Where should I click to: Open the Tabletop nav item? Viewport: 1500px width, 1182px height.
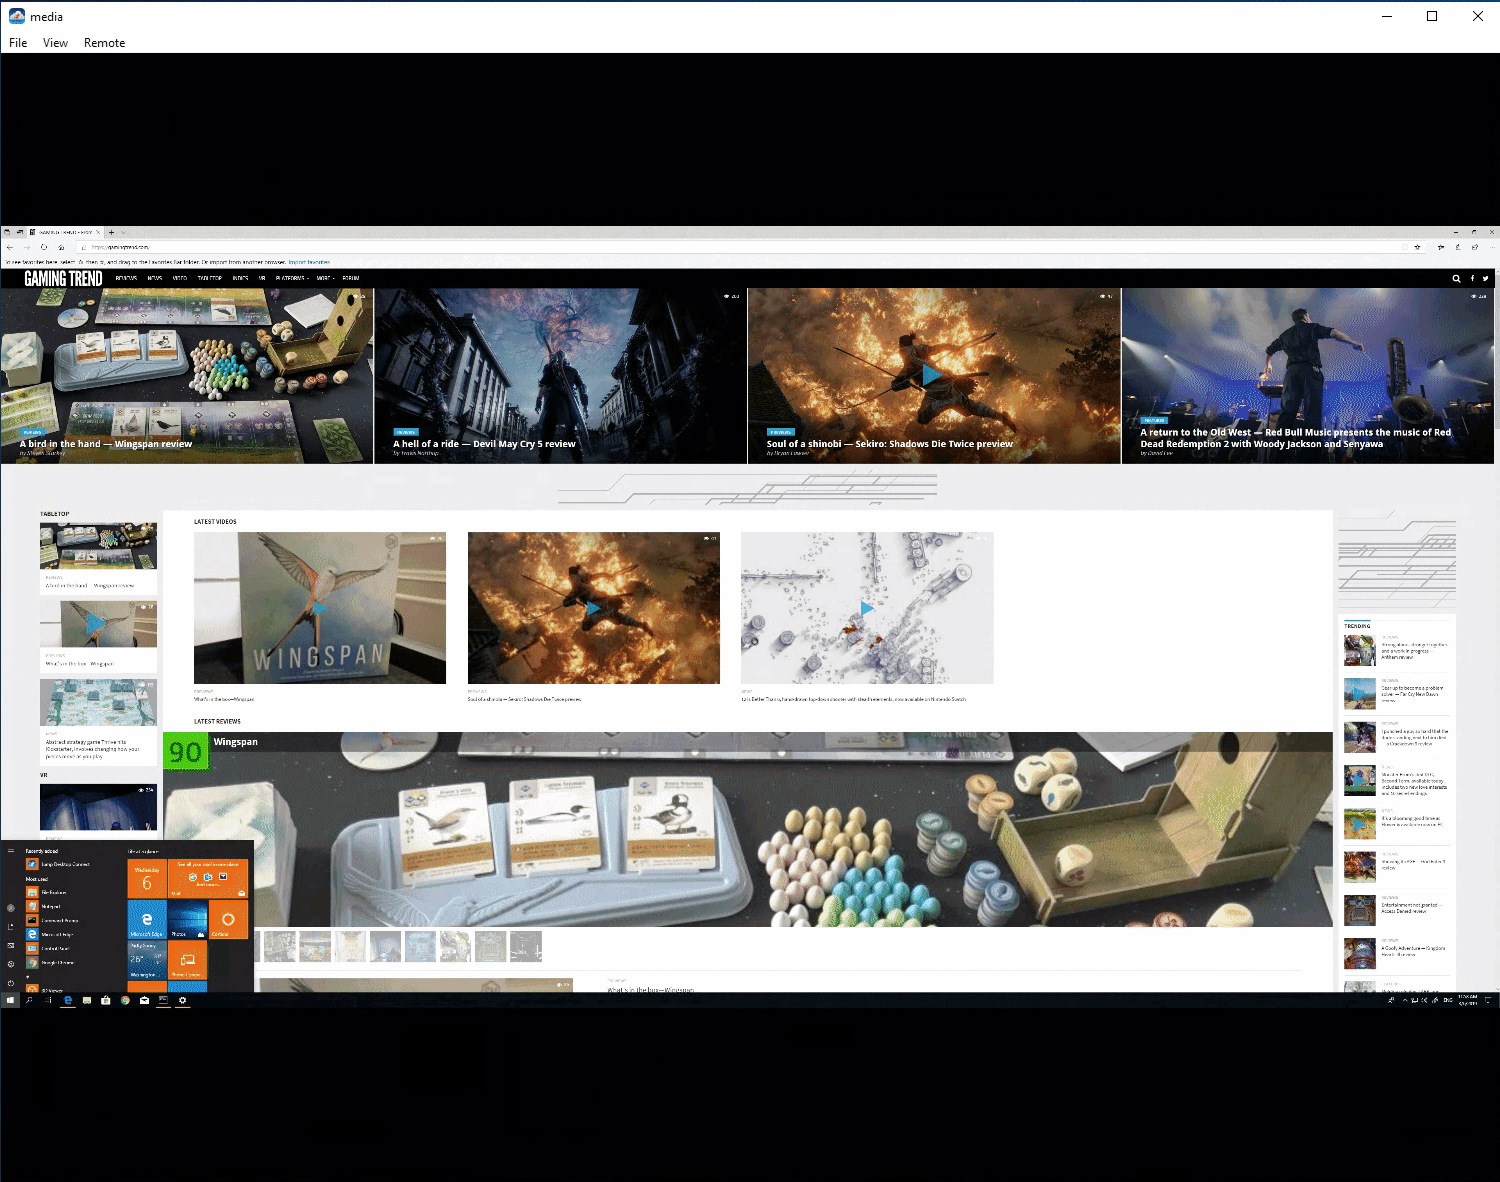coord(210,278)
